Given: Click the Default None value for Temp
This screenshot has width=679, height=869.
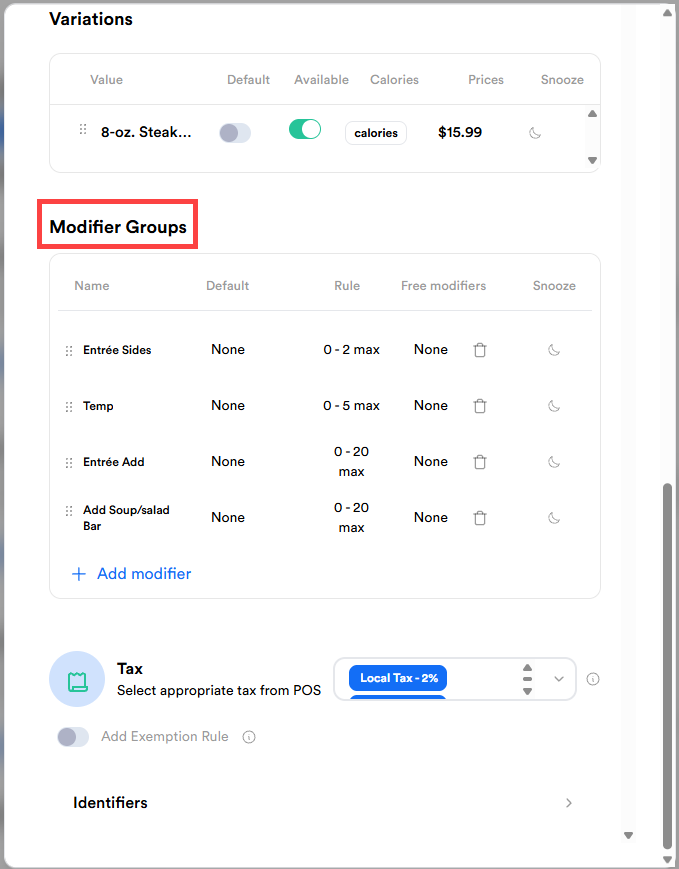Looking at the screenshot, I should coord(228,406).
